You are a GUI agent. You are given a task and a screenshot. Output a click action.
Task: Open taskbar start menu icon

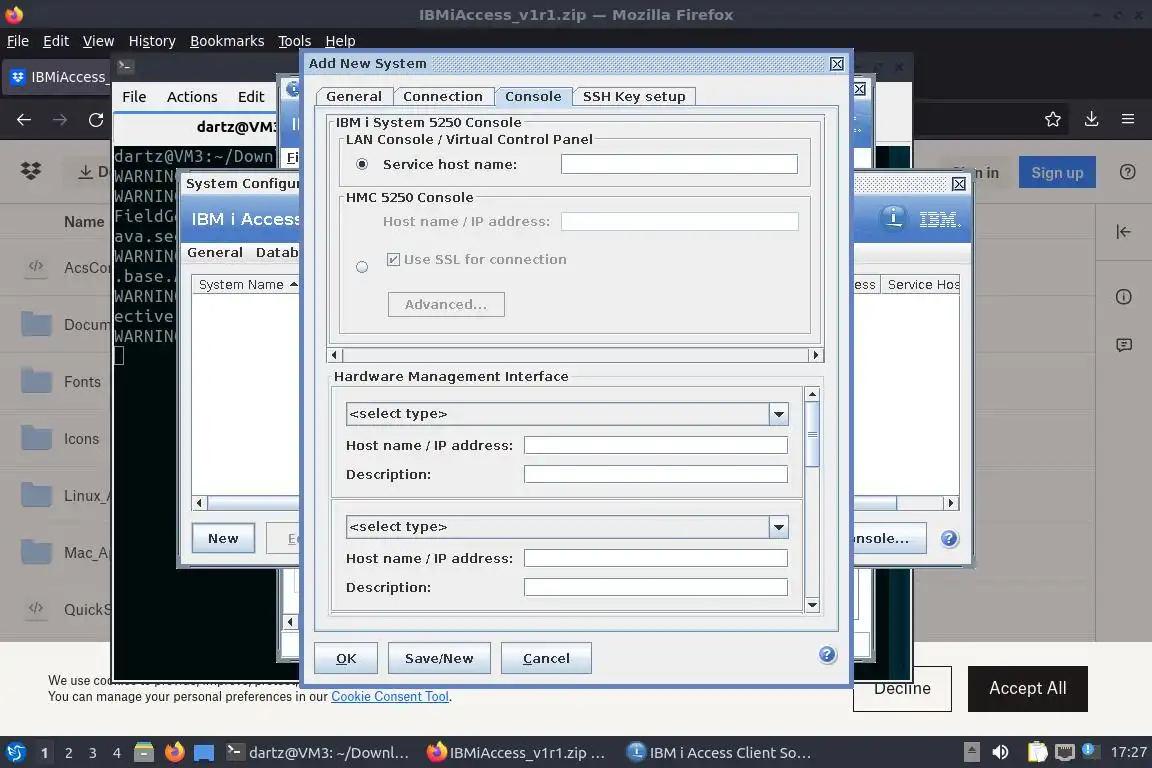click(x=15, y=753)
